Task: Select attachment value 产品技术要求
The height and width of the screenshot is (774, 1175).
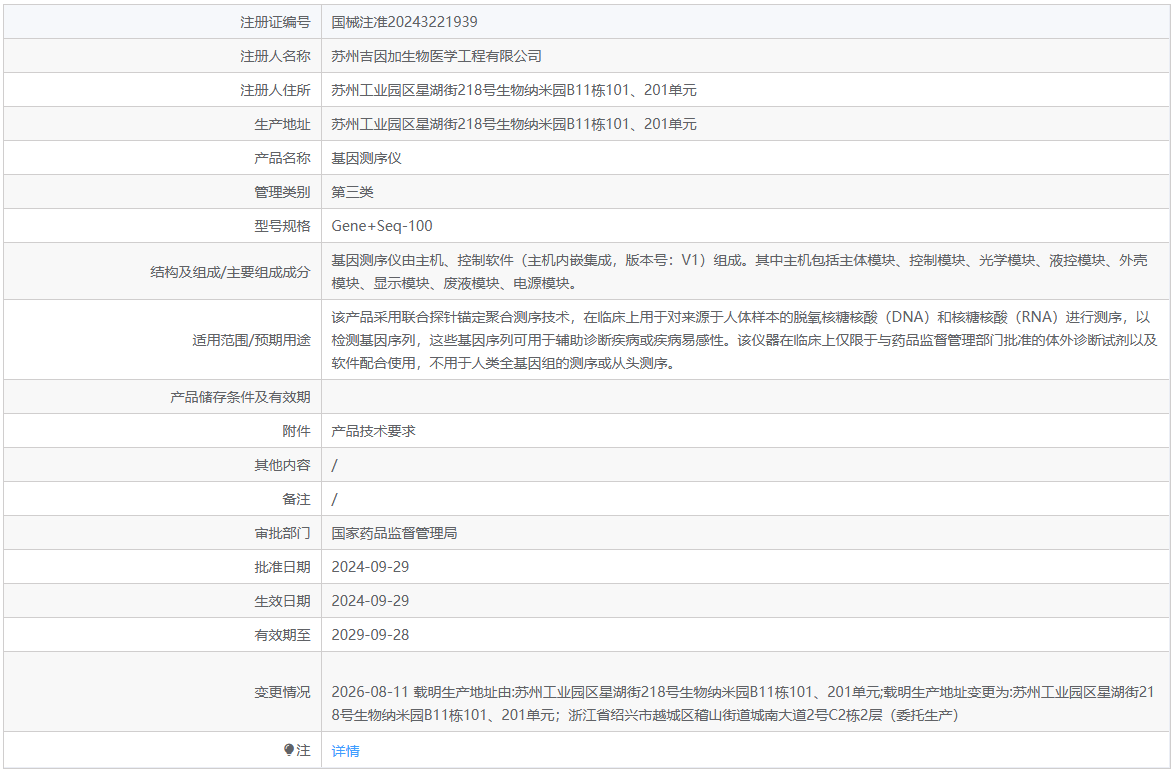Action: (373, 431)
